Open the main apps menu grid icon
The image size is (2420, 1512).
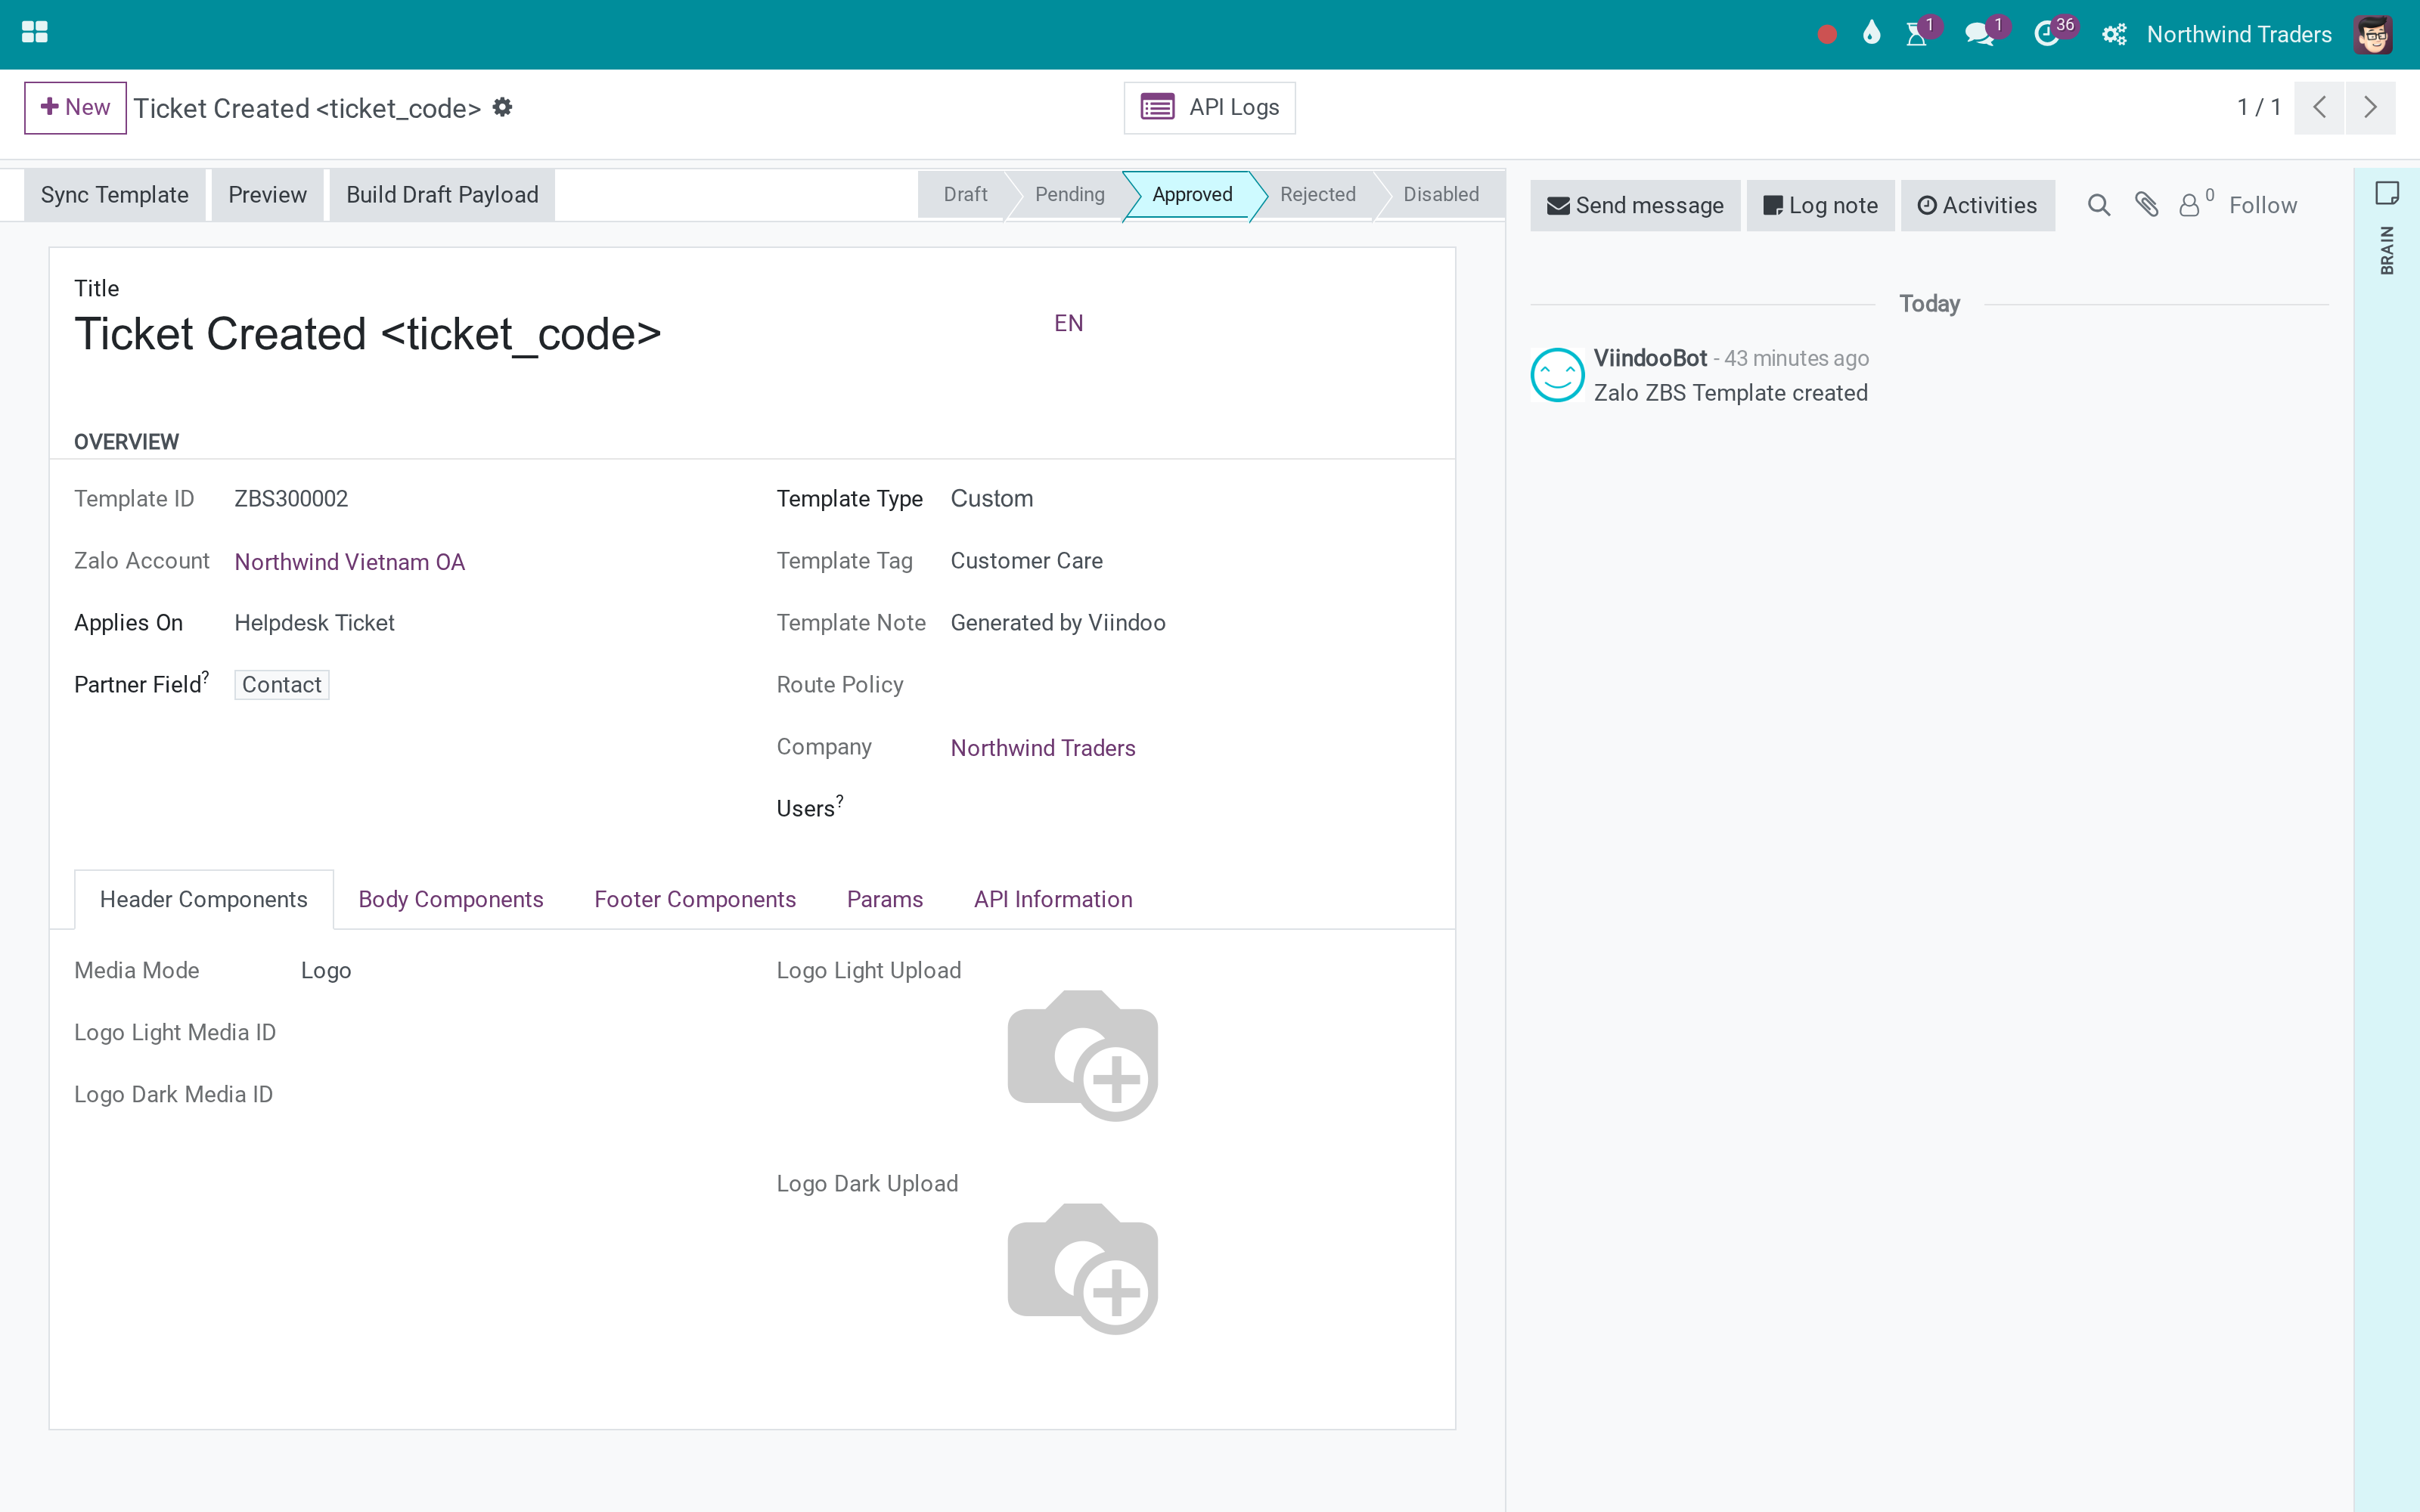(34, 33)
